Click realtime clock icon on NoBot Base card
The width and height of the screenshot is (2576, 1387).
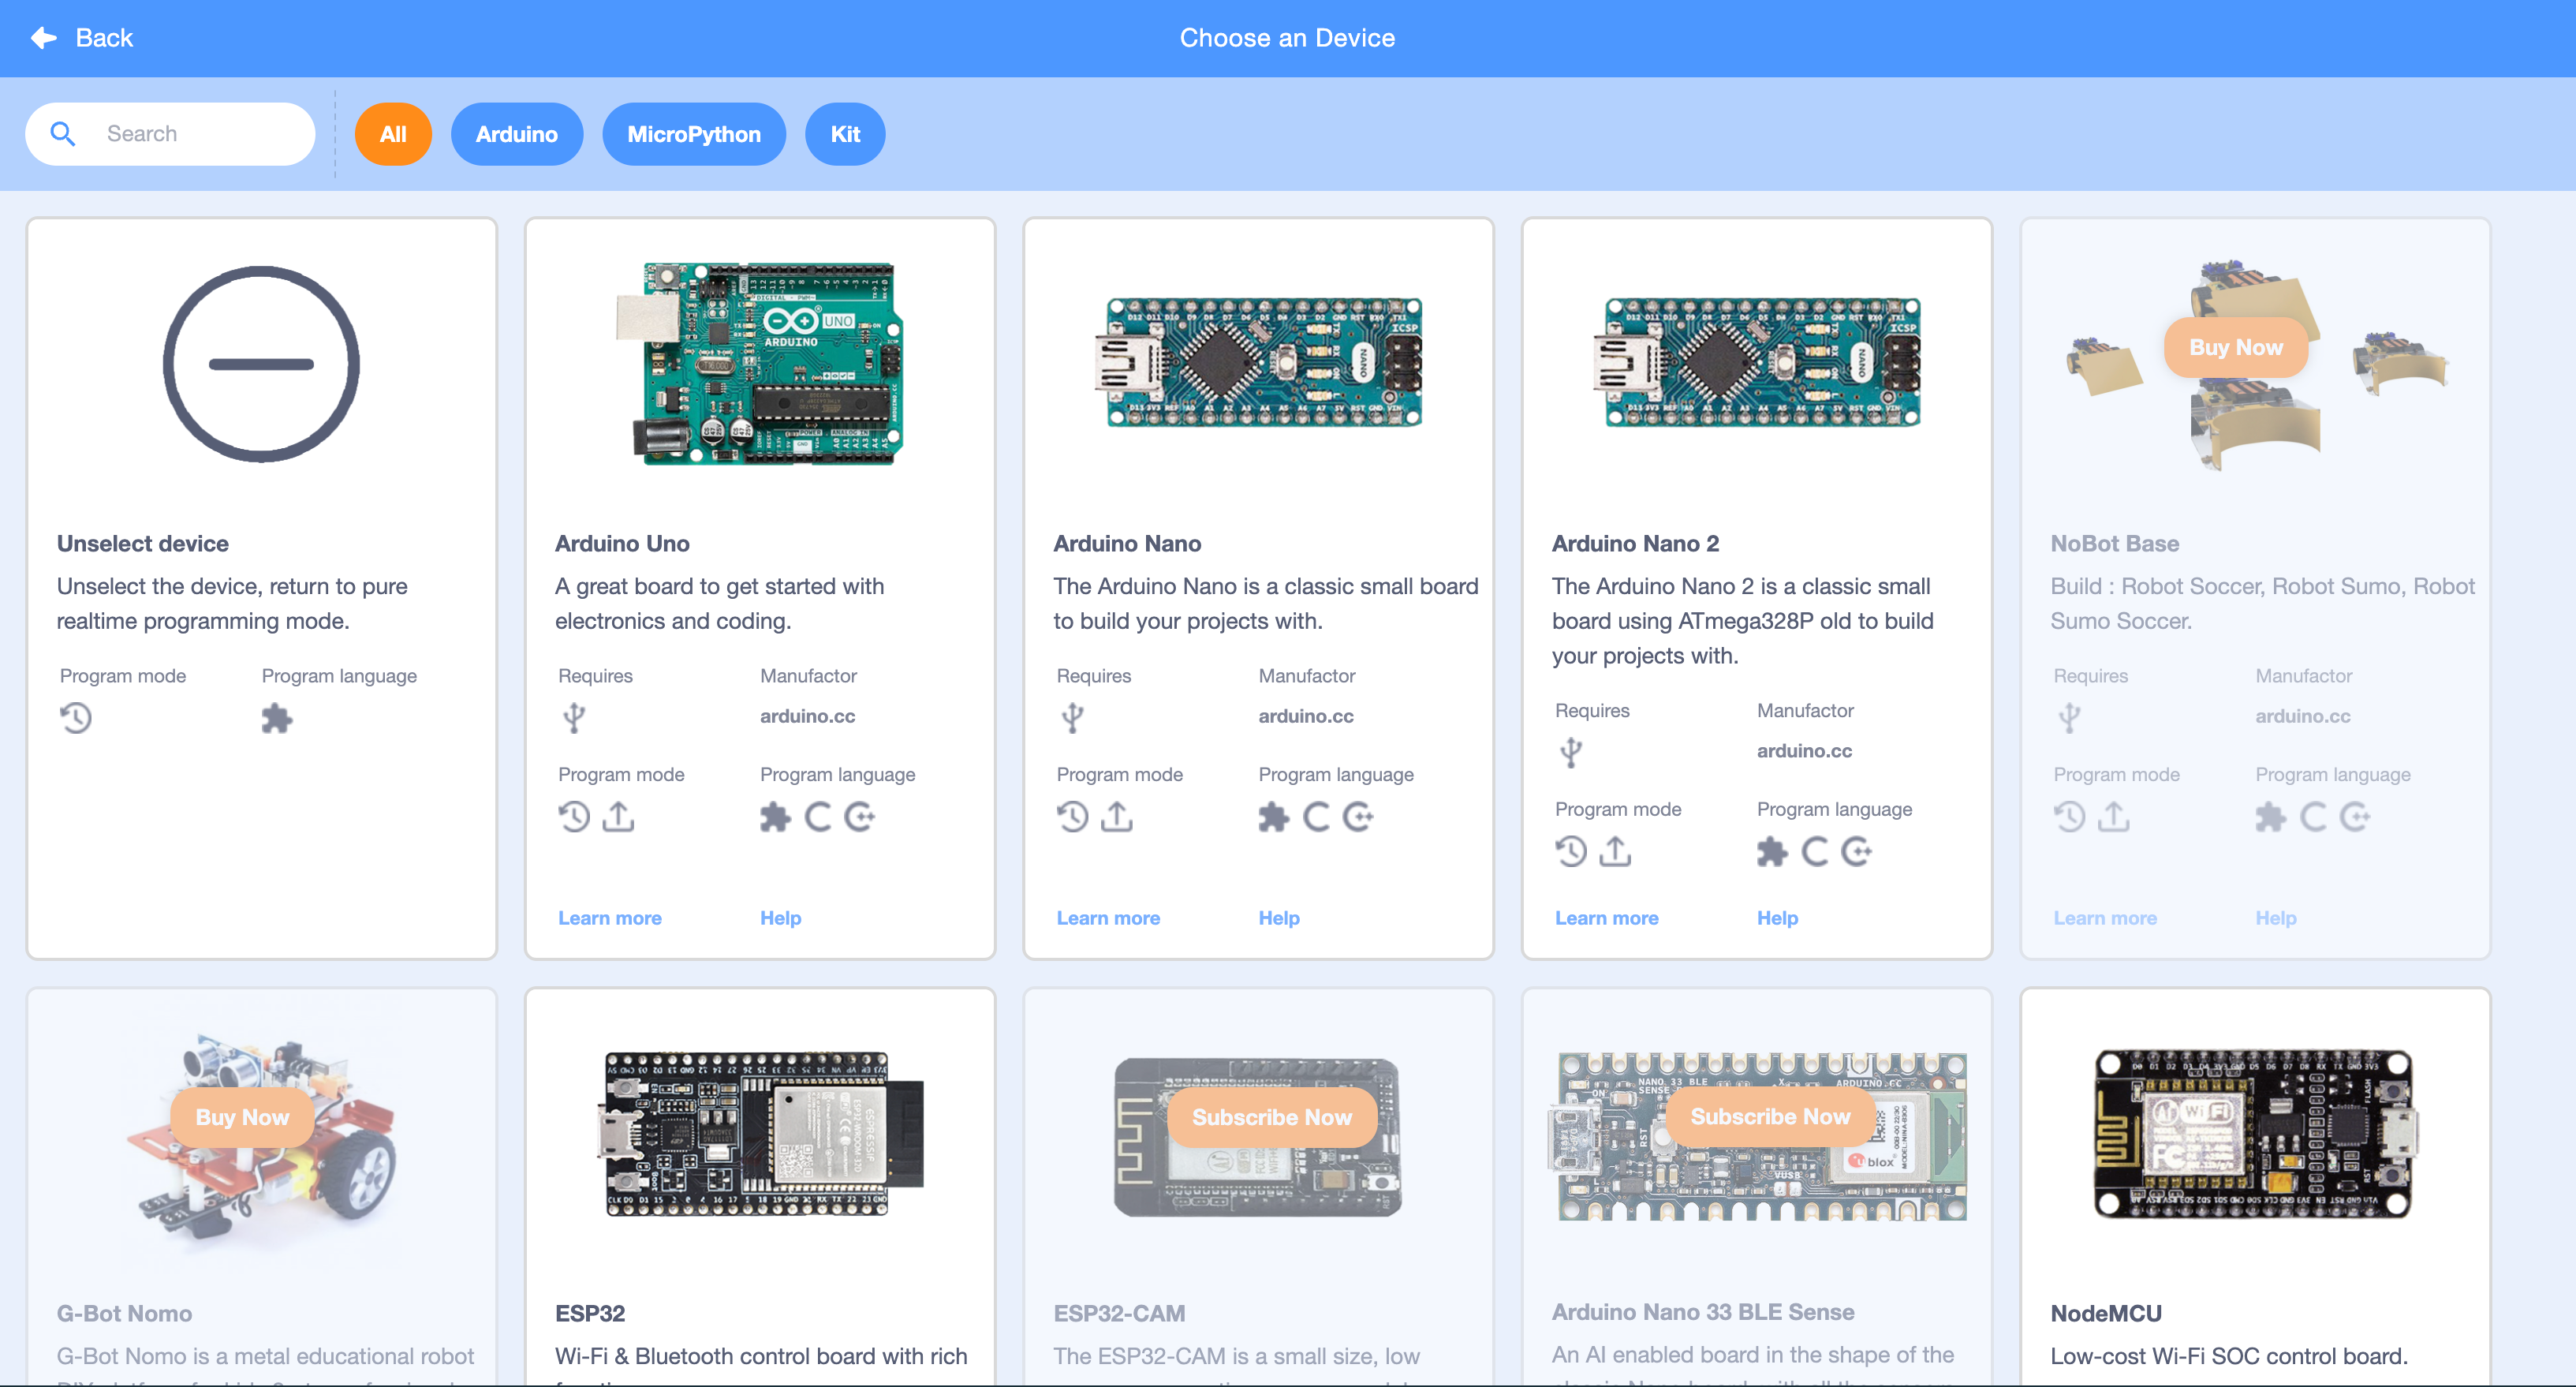2070,817
